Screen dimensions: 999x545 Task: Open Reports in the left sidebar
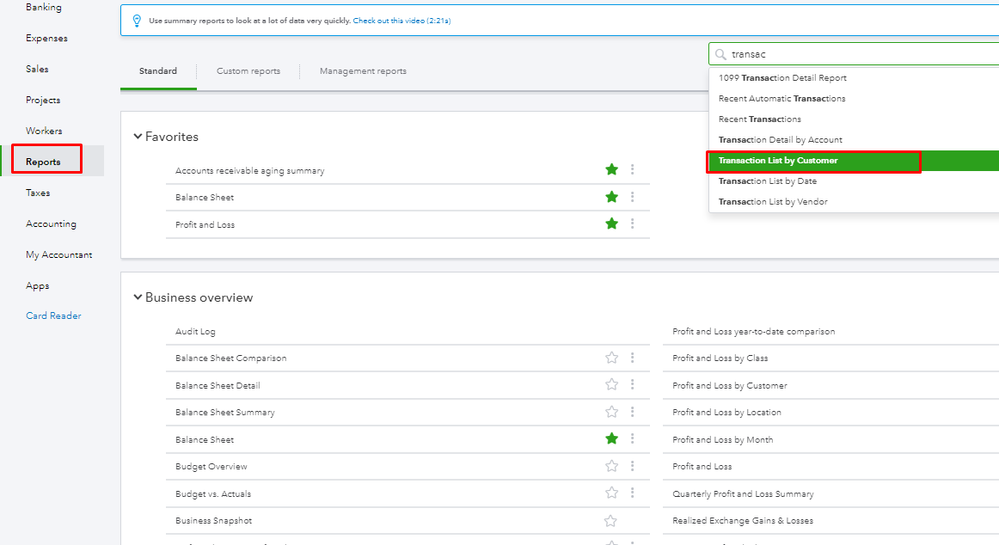43,162
